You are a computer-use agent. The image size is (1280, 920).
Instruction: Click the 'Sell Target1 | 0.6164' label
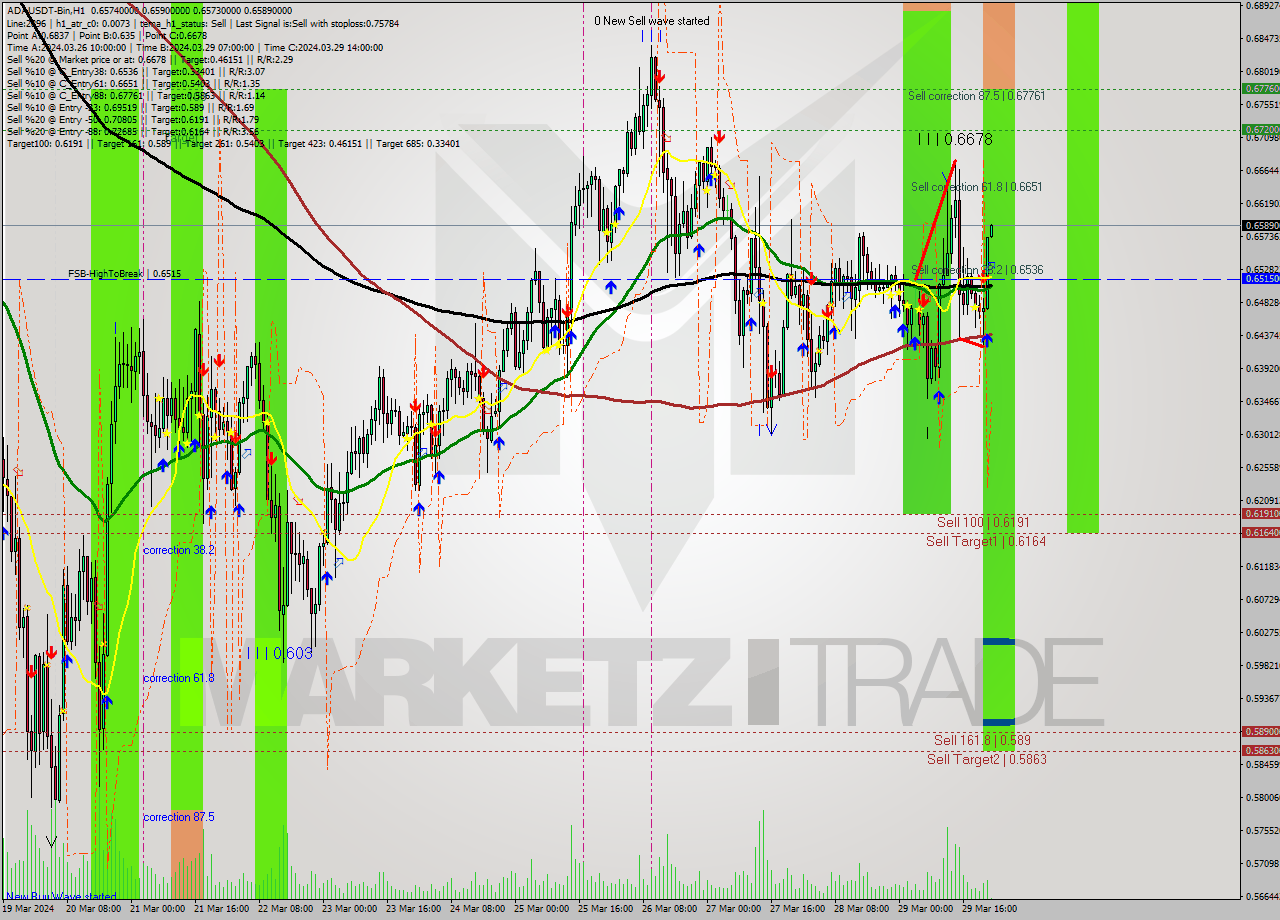point(986,541)
